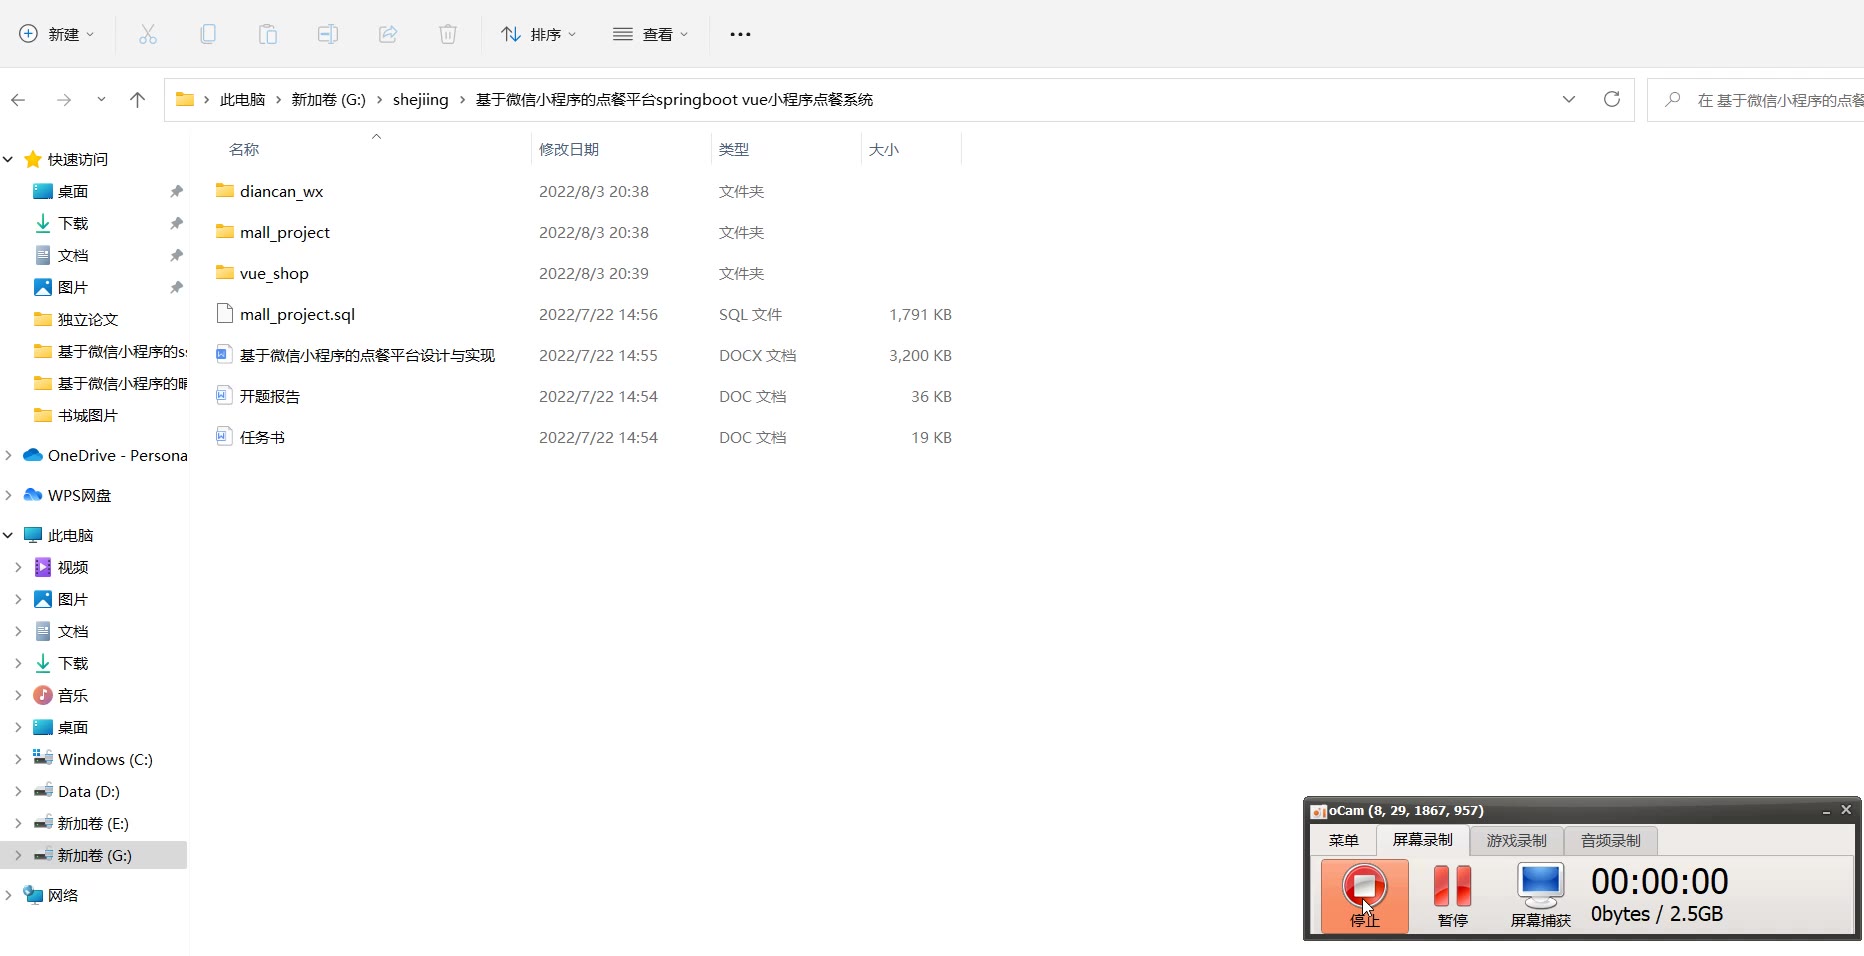Select the mall_project.sql file icon
Image resolution: width=1864 pixels, height=956 pixels.
[225, 313]
